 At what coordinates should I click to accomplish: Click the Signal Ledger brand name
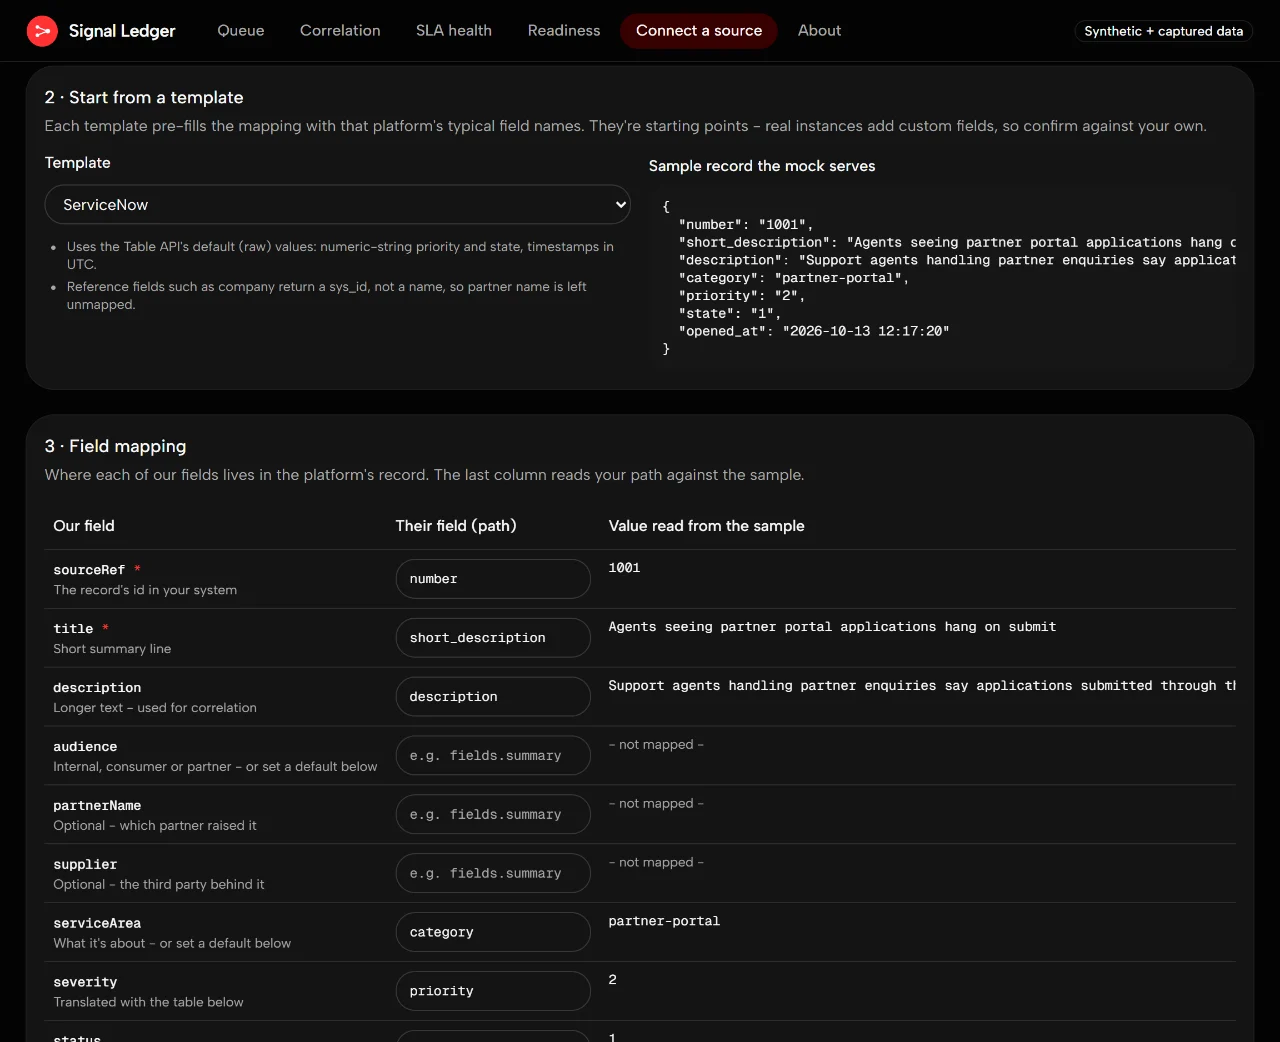[x=122, y=31]
